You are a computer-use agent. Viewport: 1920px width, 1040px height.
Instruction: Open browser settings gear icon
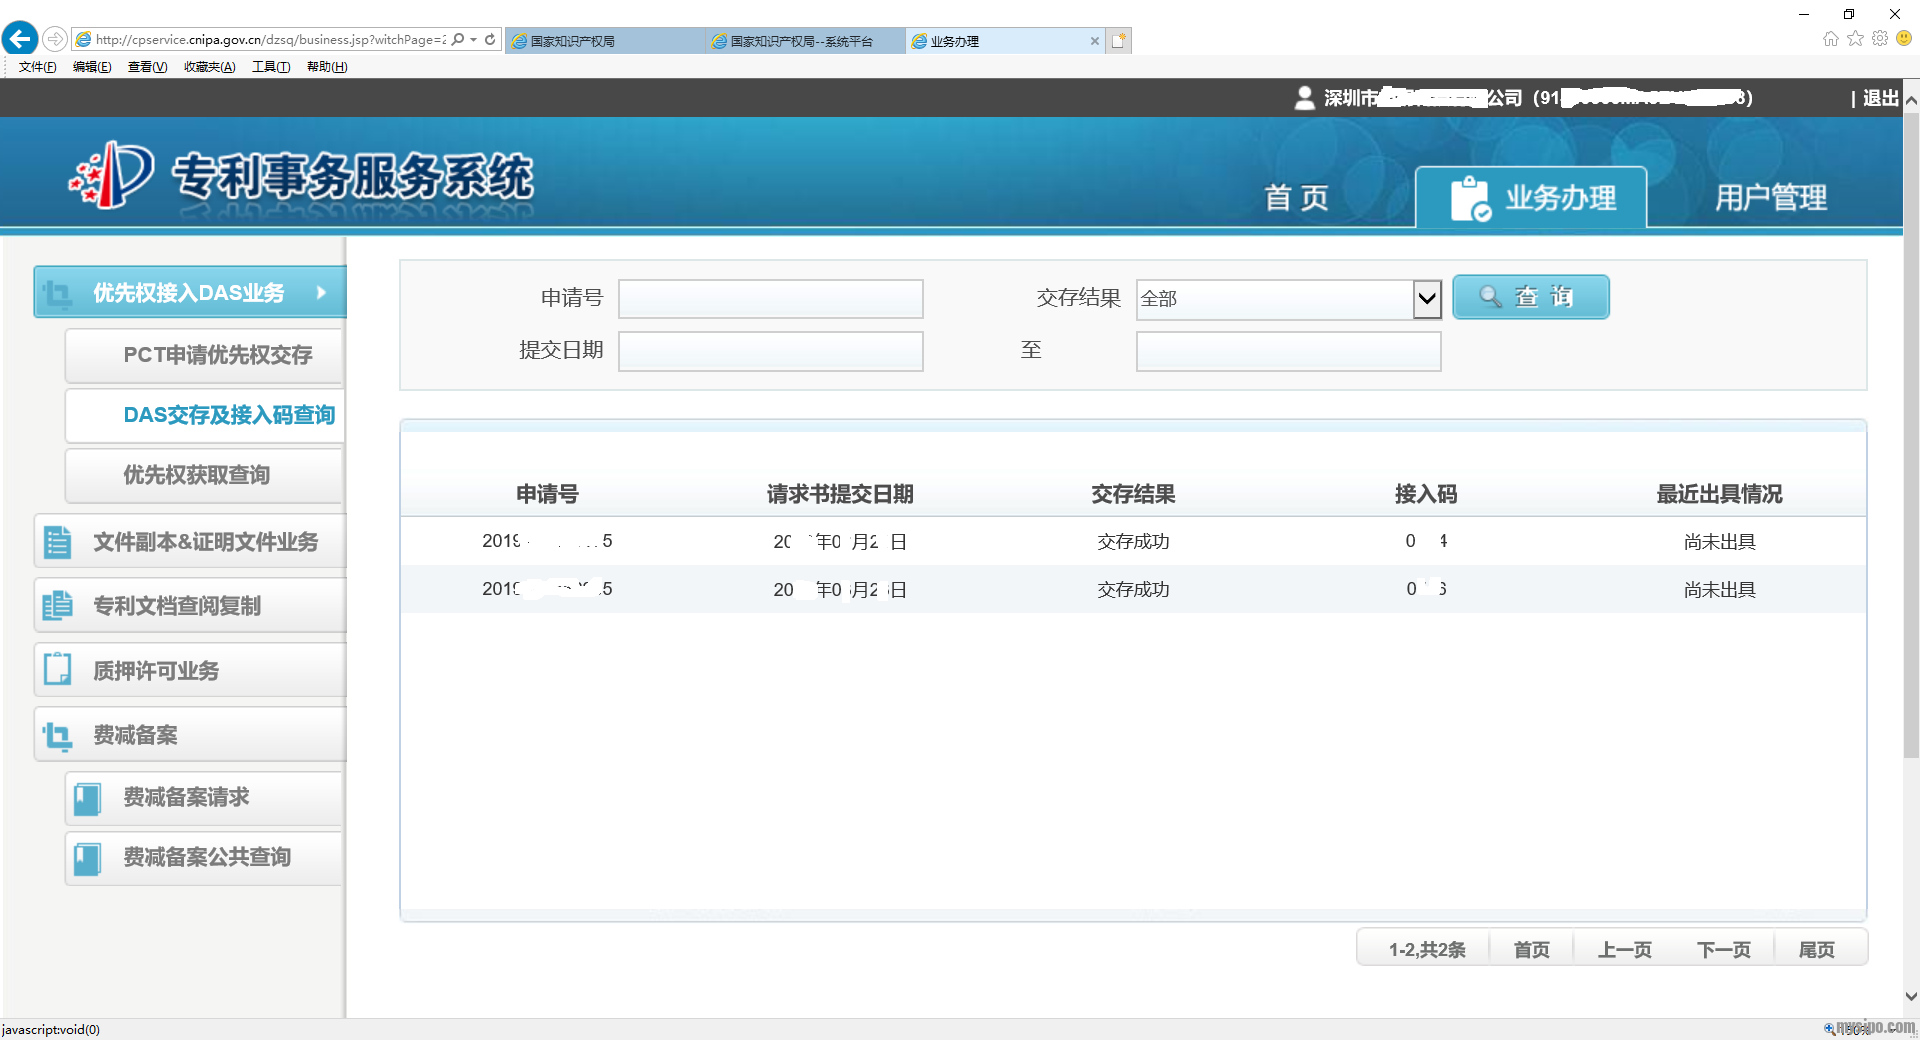point(1880,39)
